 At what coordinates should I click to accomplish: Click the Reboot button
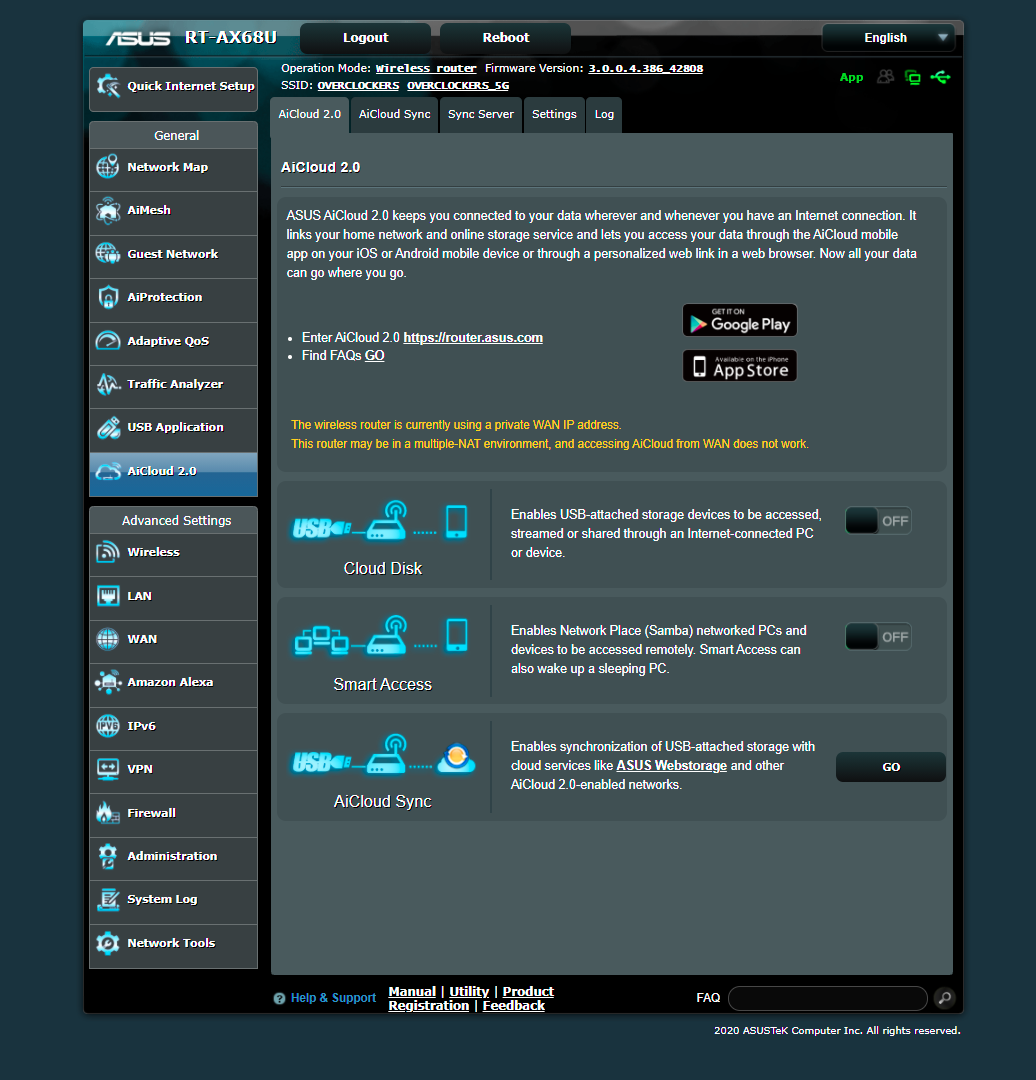504,37
